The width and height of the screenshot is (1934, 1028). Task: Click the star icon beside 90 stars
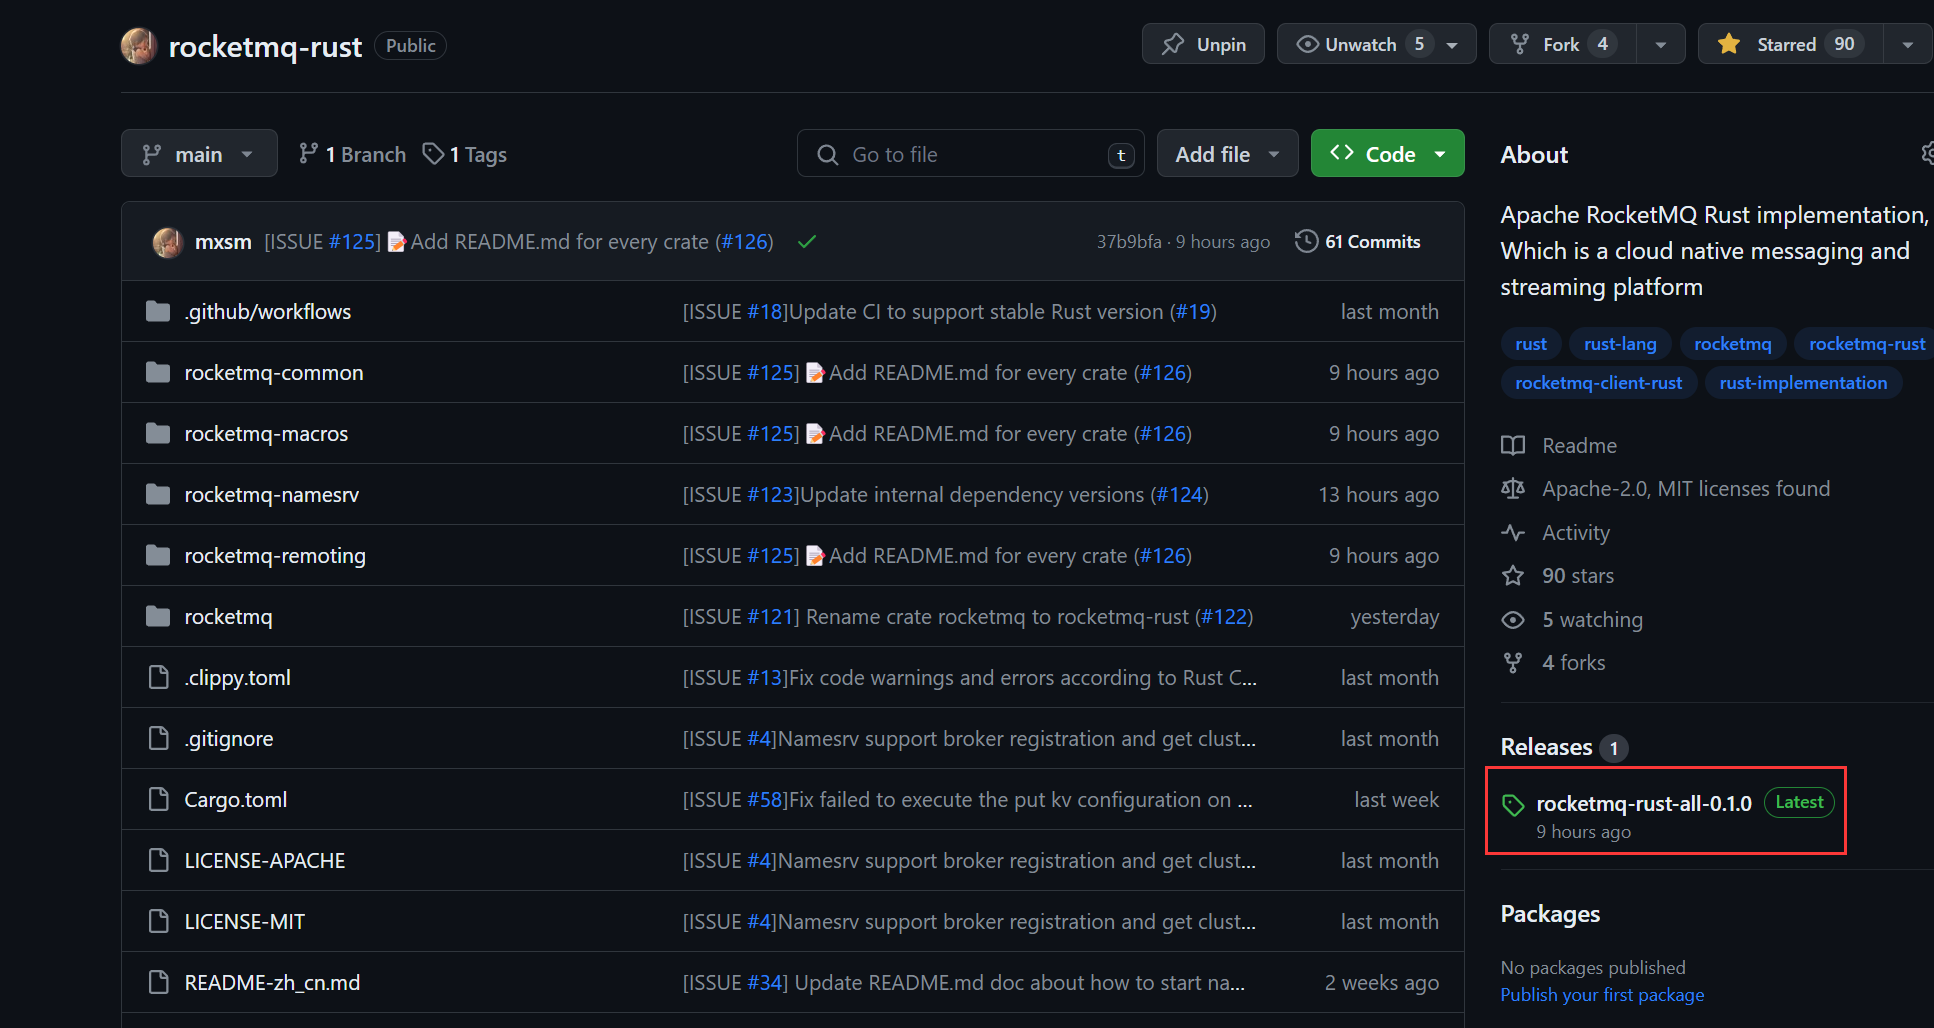(1513, 576)
